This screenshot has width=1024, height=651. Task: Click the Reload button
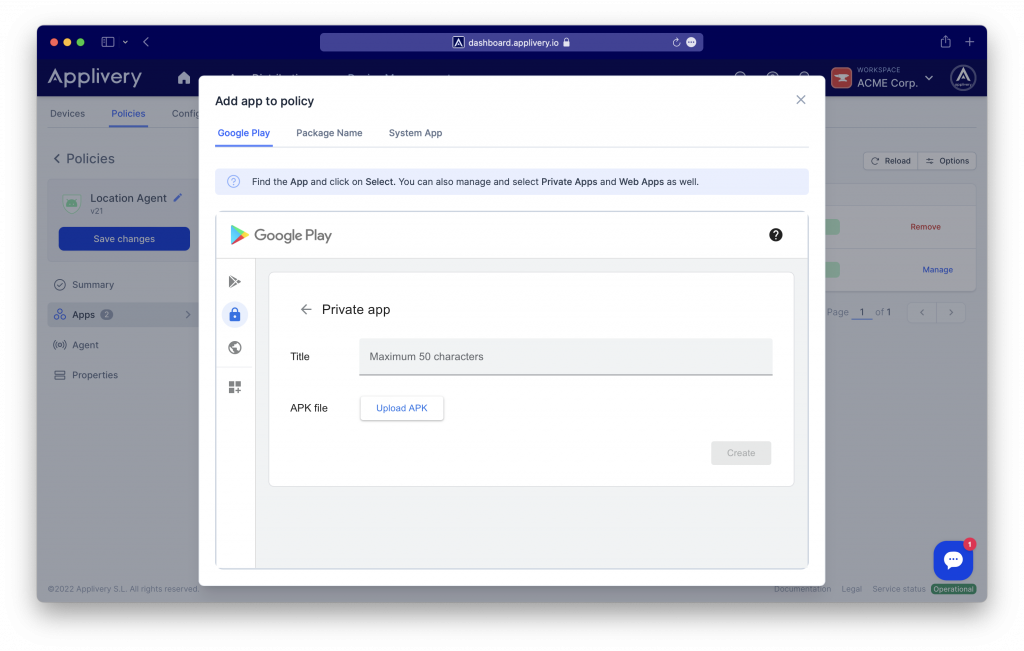point(890,161)
